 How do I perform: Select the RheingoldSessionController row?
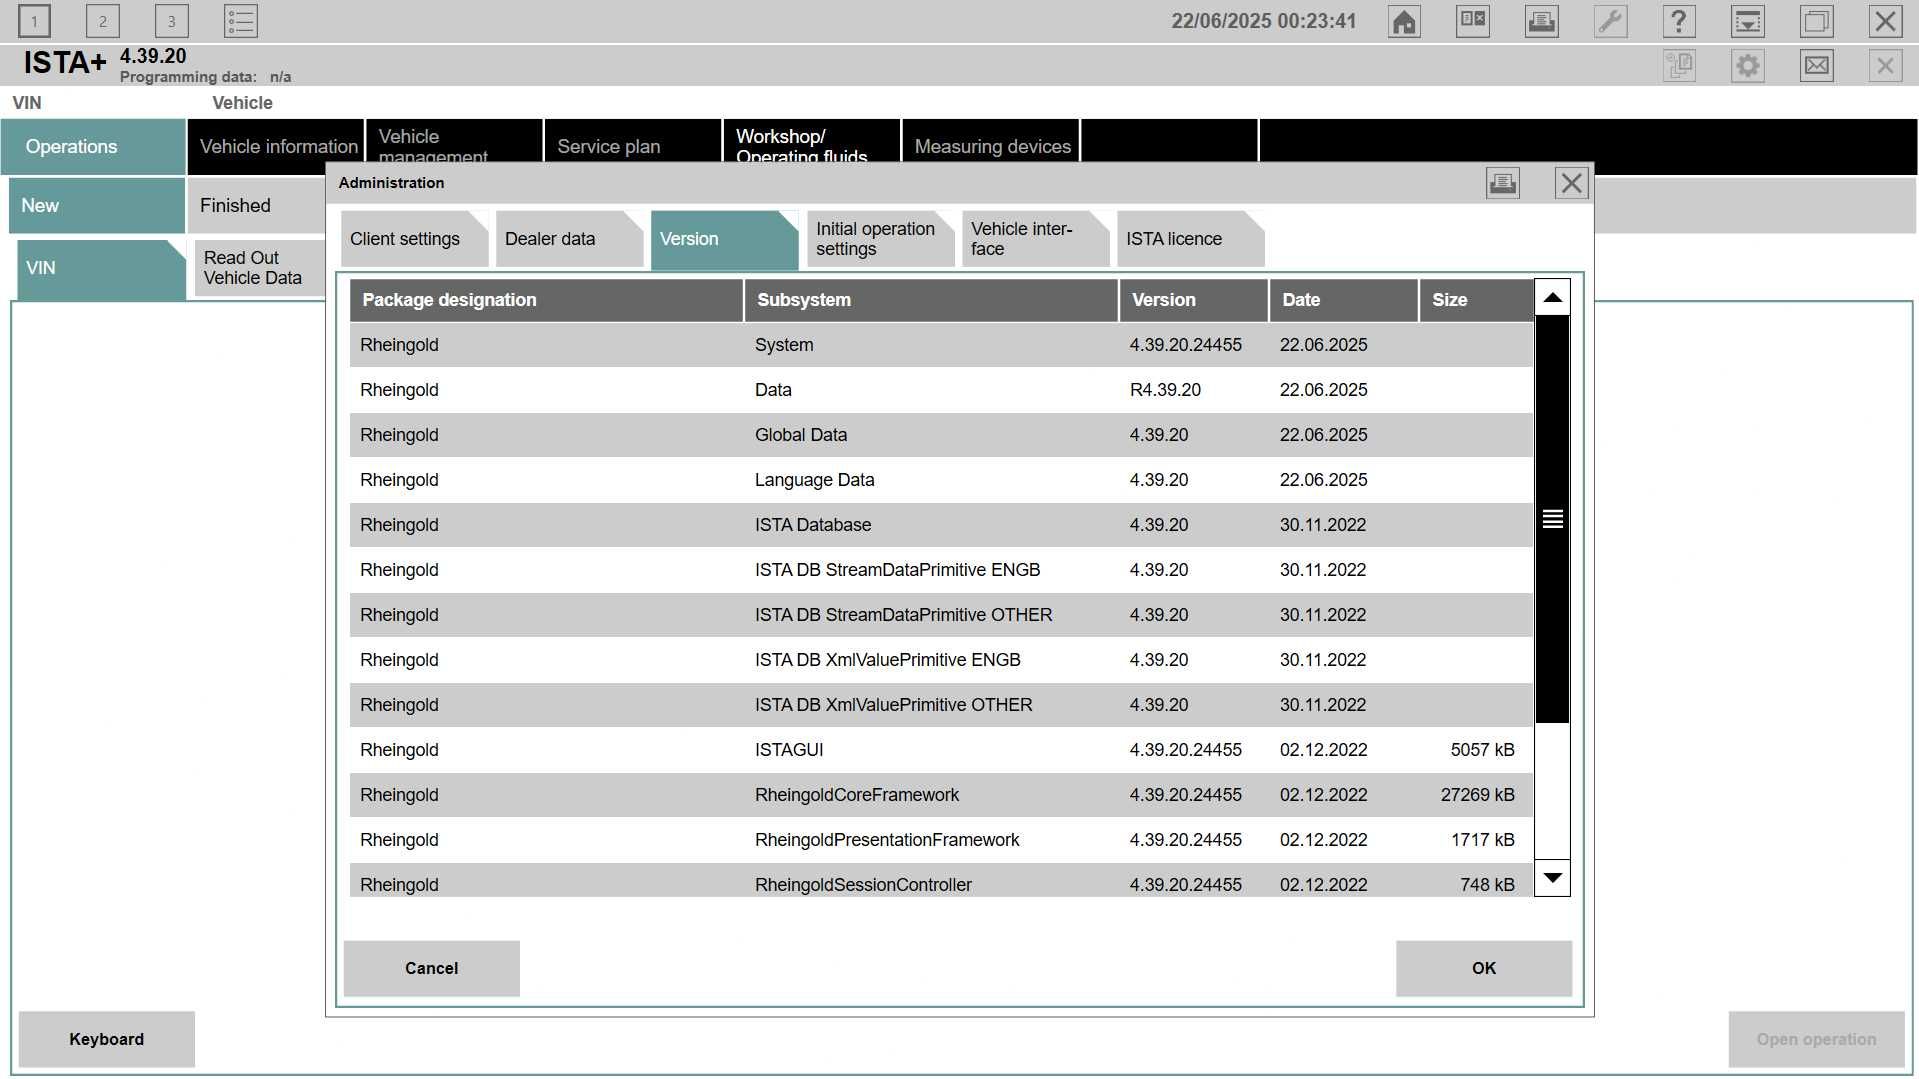point(941,880)
